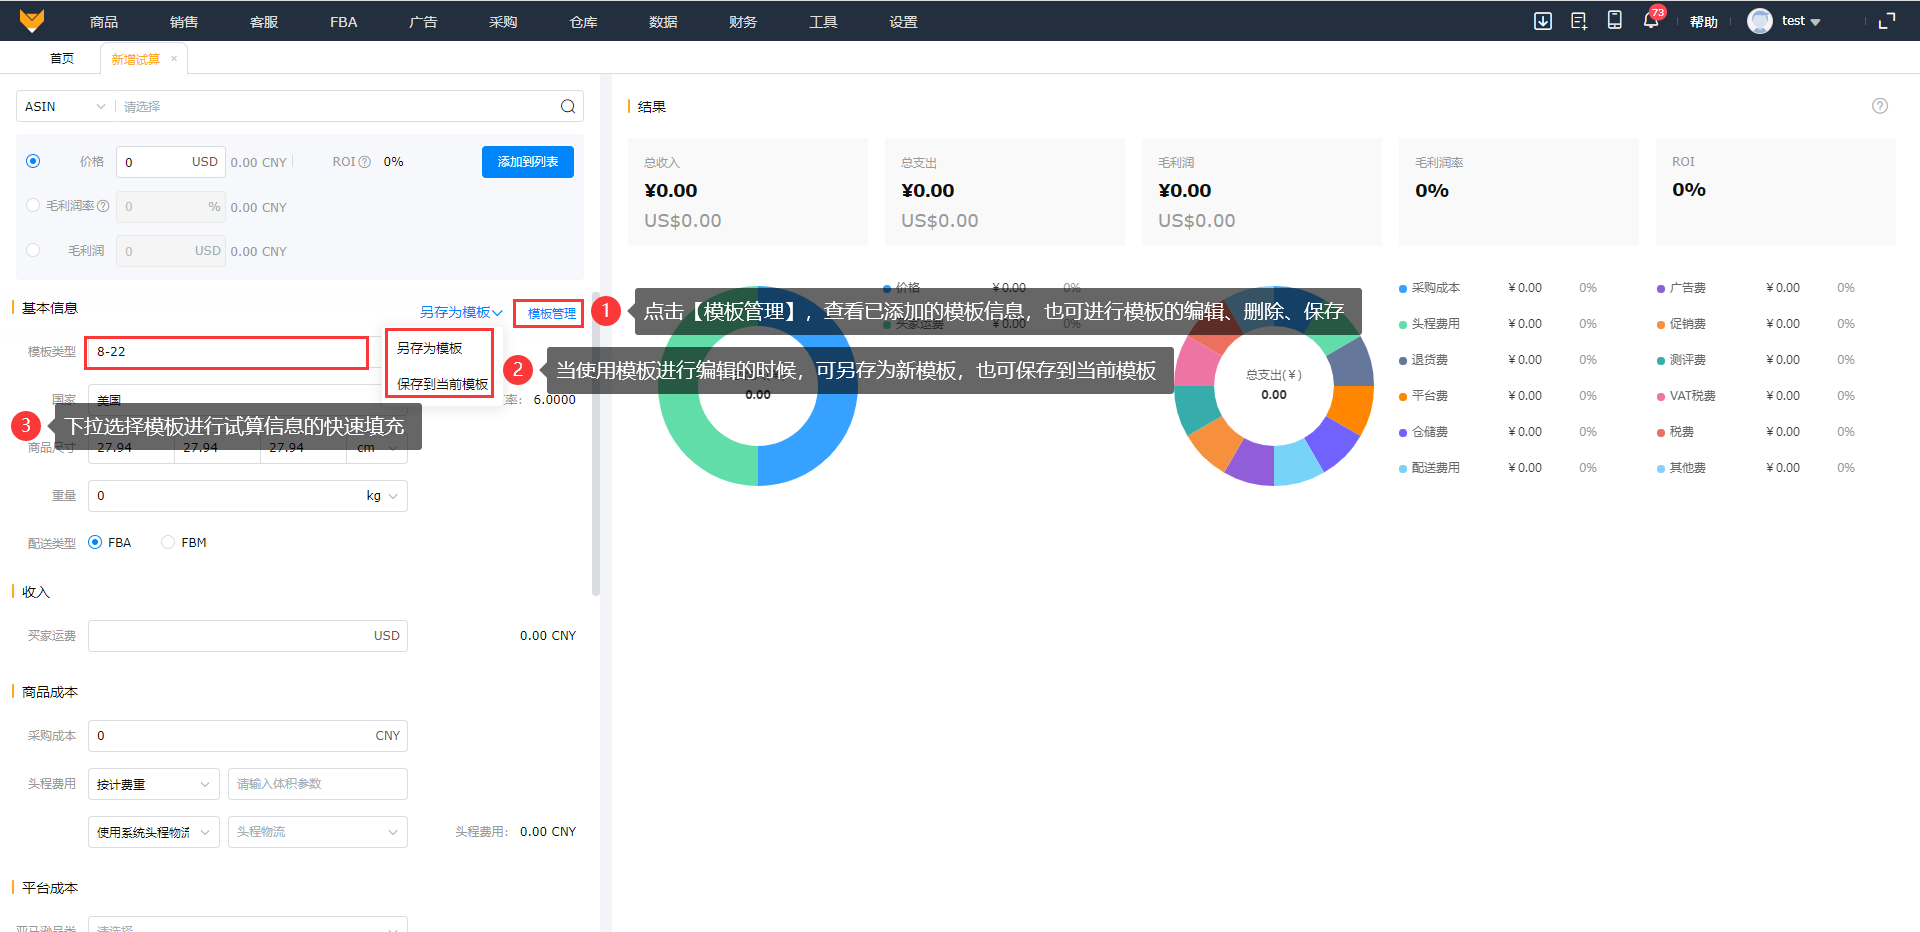Click the help icon beside 毛利润率 label

tap(103, 206)
